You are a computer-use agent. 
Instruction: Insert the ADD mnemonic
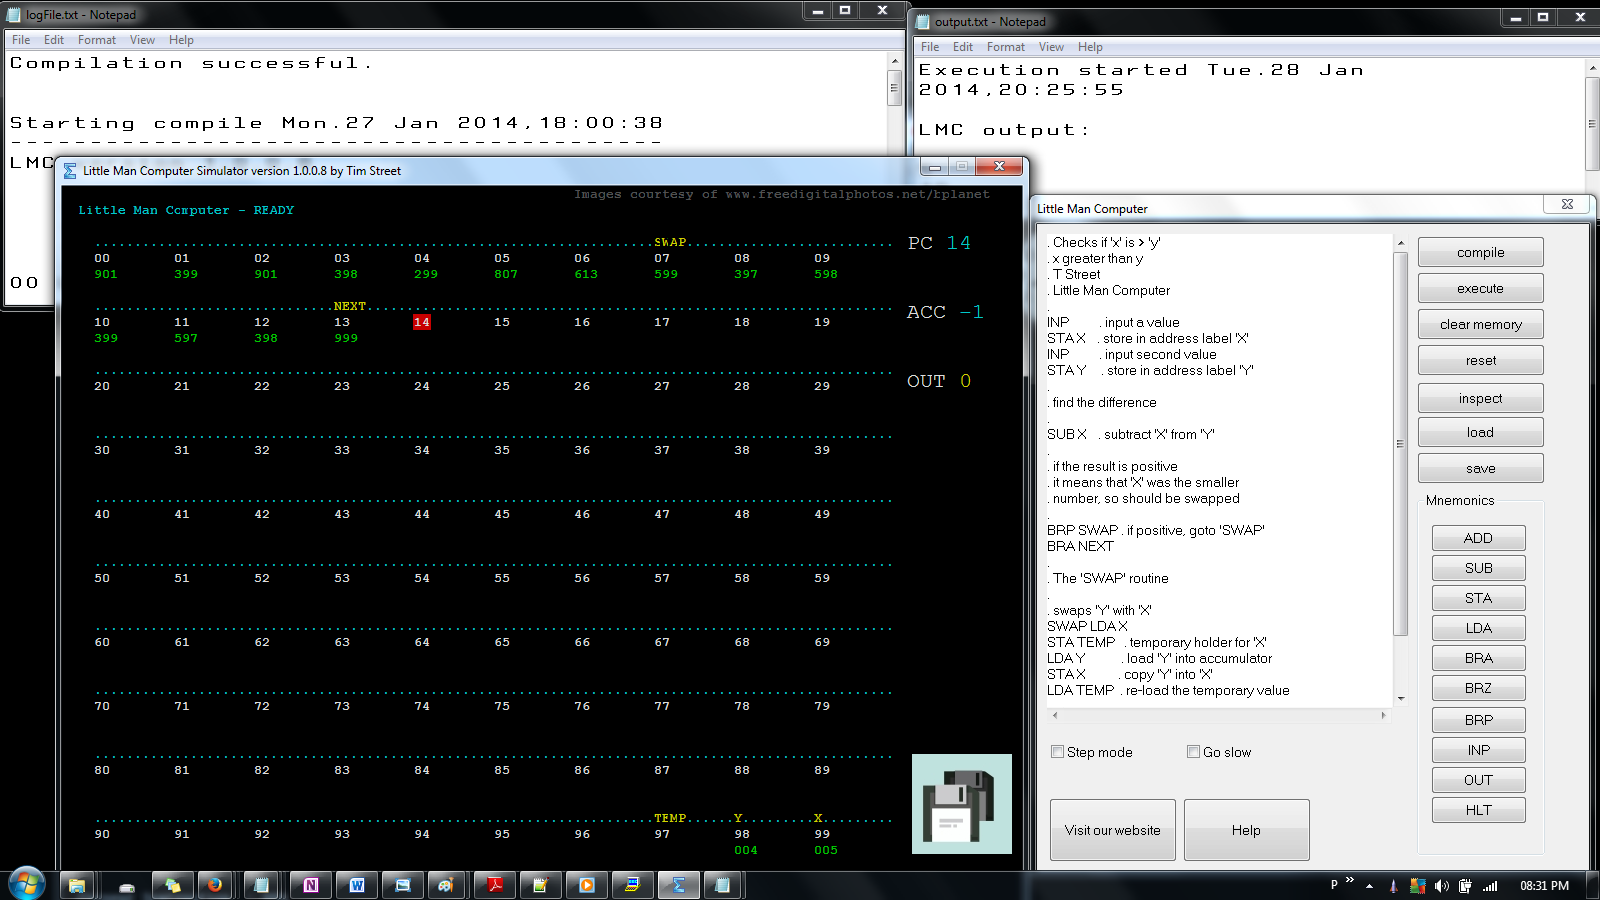coord(1478,538)
